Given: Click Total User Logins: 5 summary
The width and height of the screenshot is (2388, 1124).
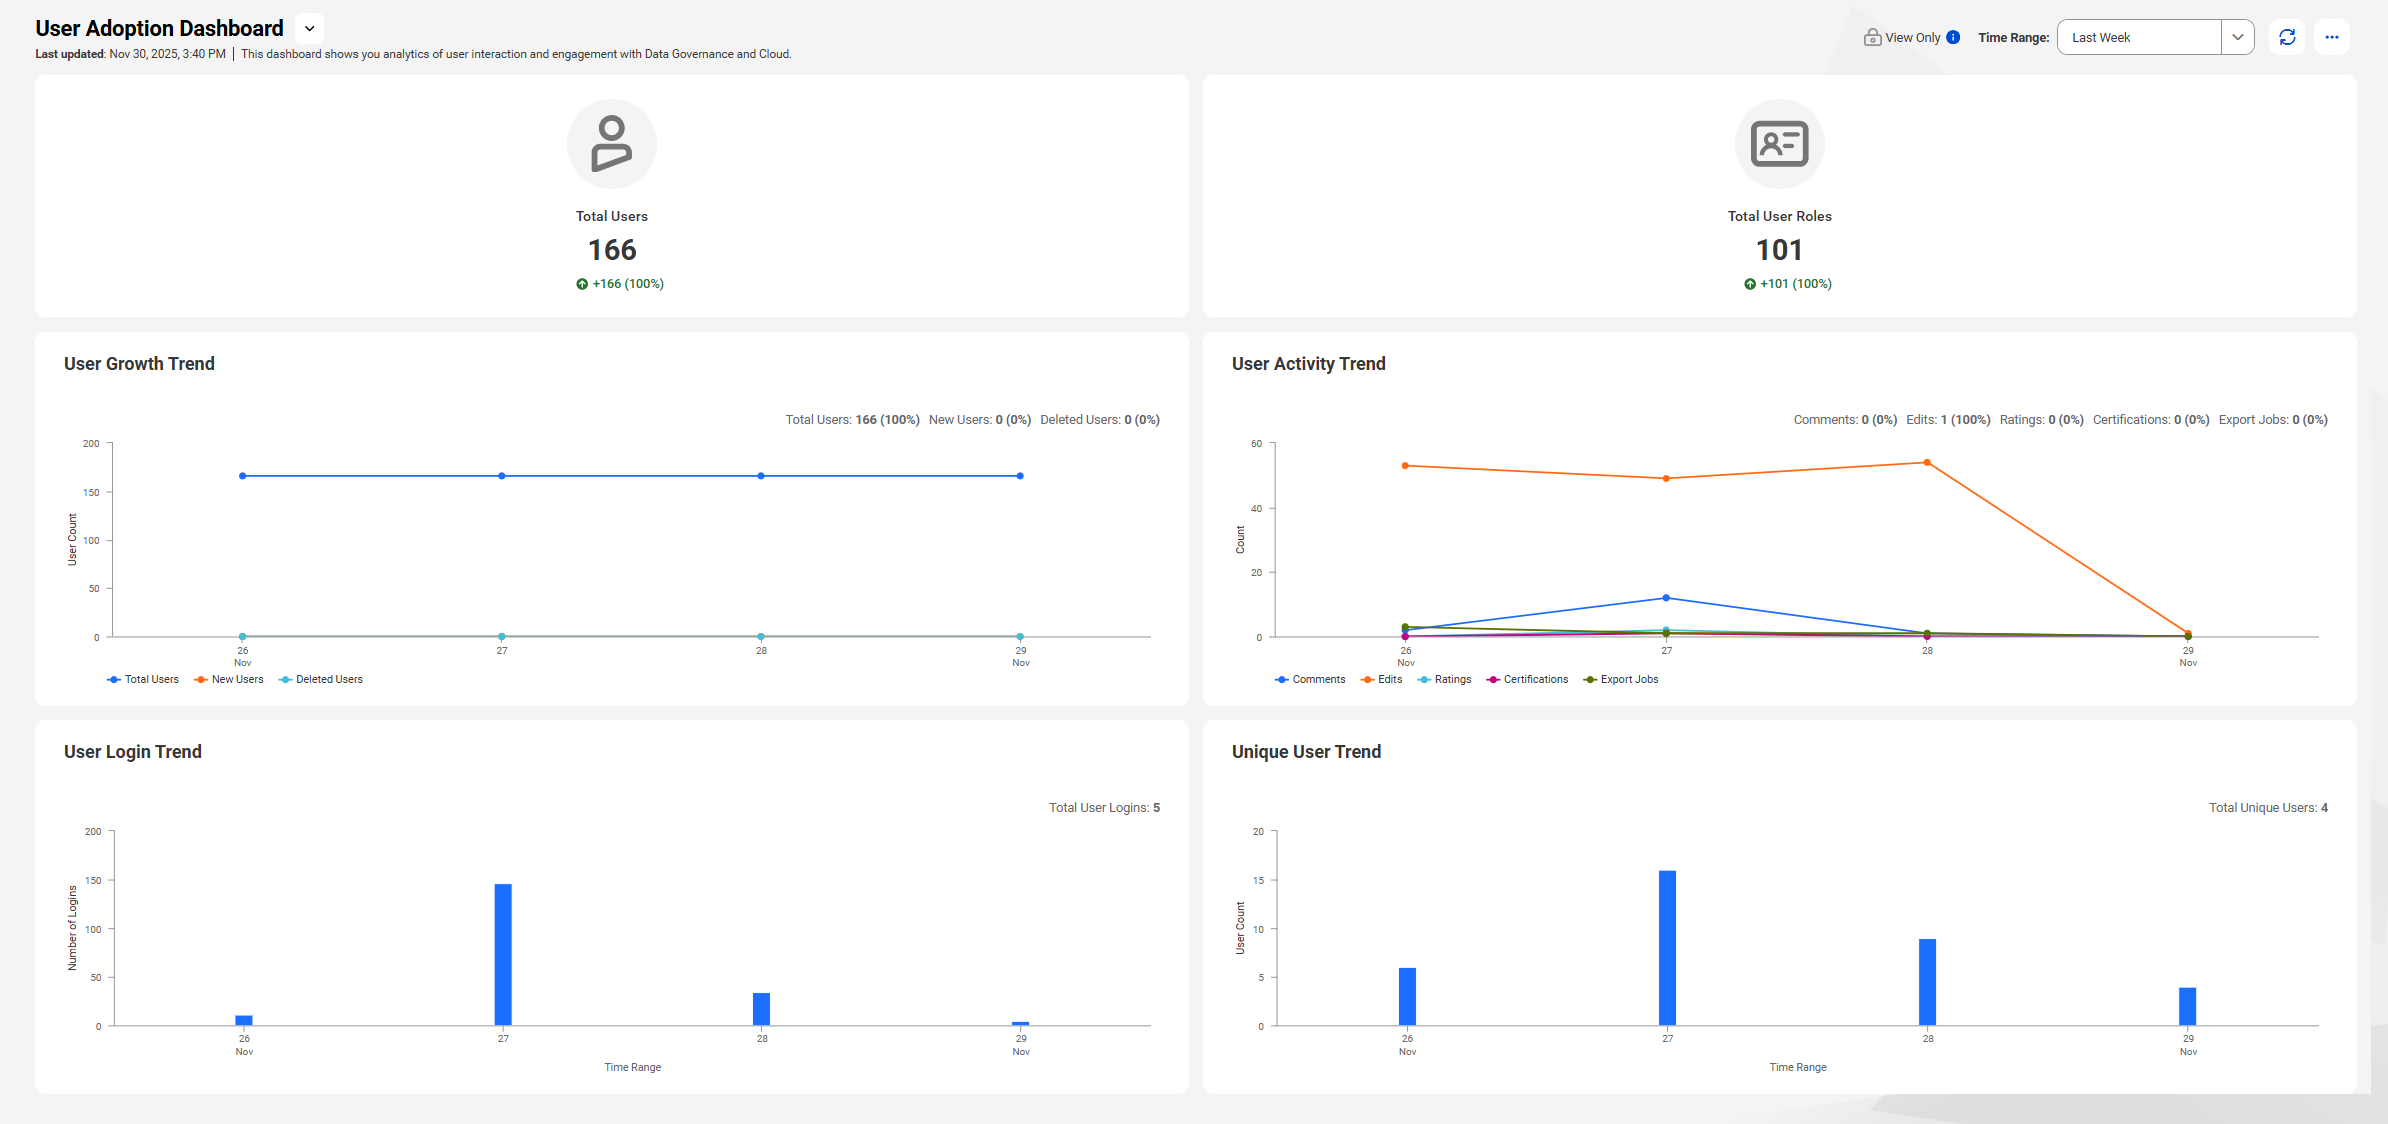Looking at the screenshot, I should pyautogui.click(x=1105, y=808).
